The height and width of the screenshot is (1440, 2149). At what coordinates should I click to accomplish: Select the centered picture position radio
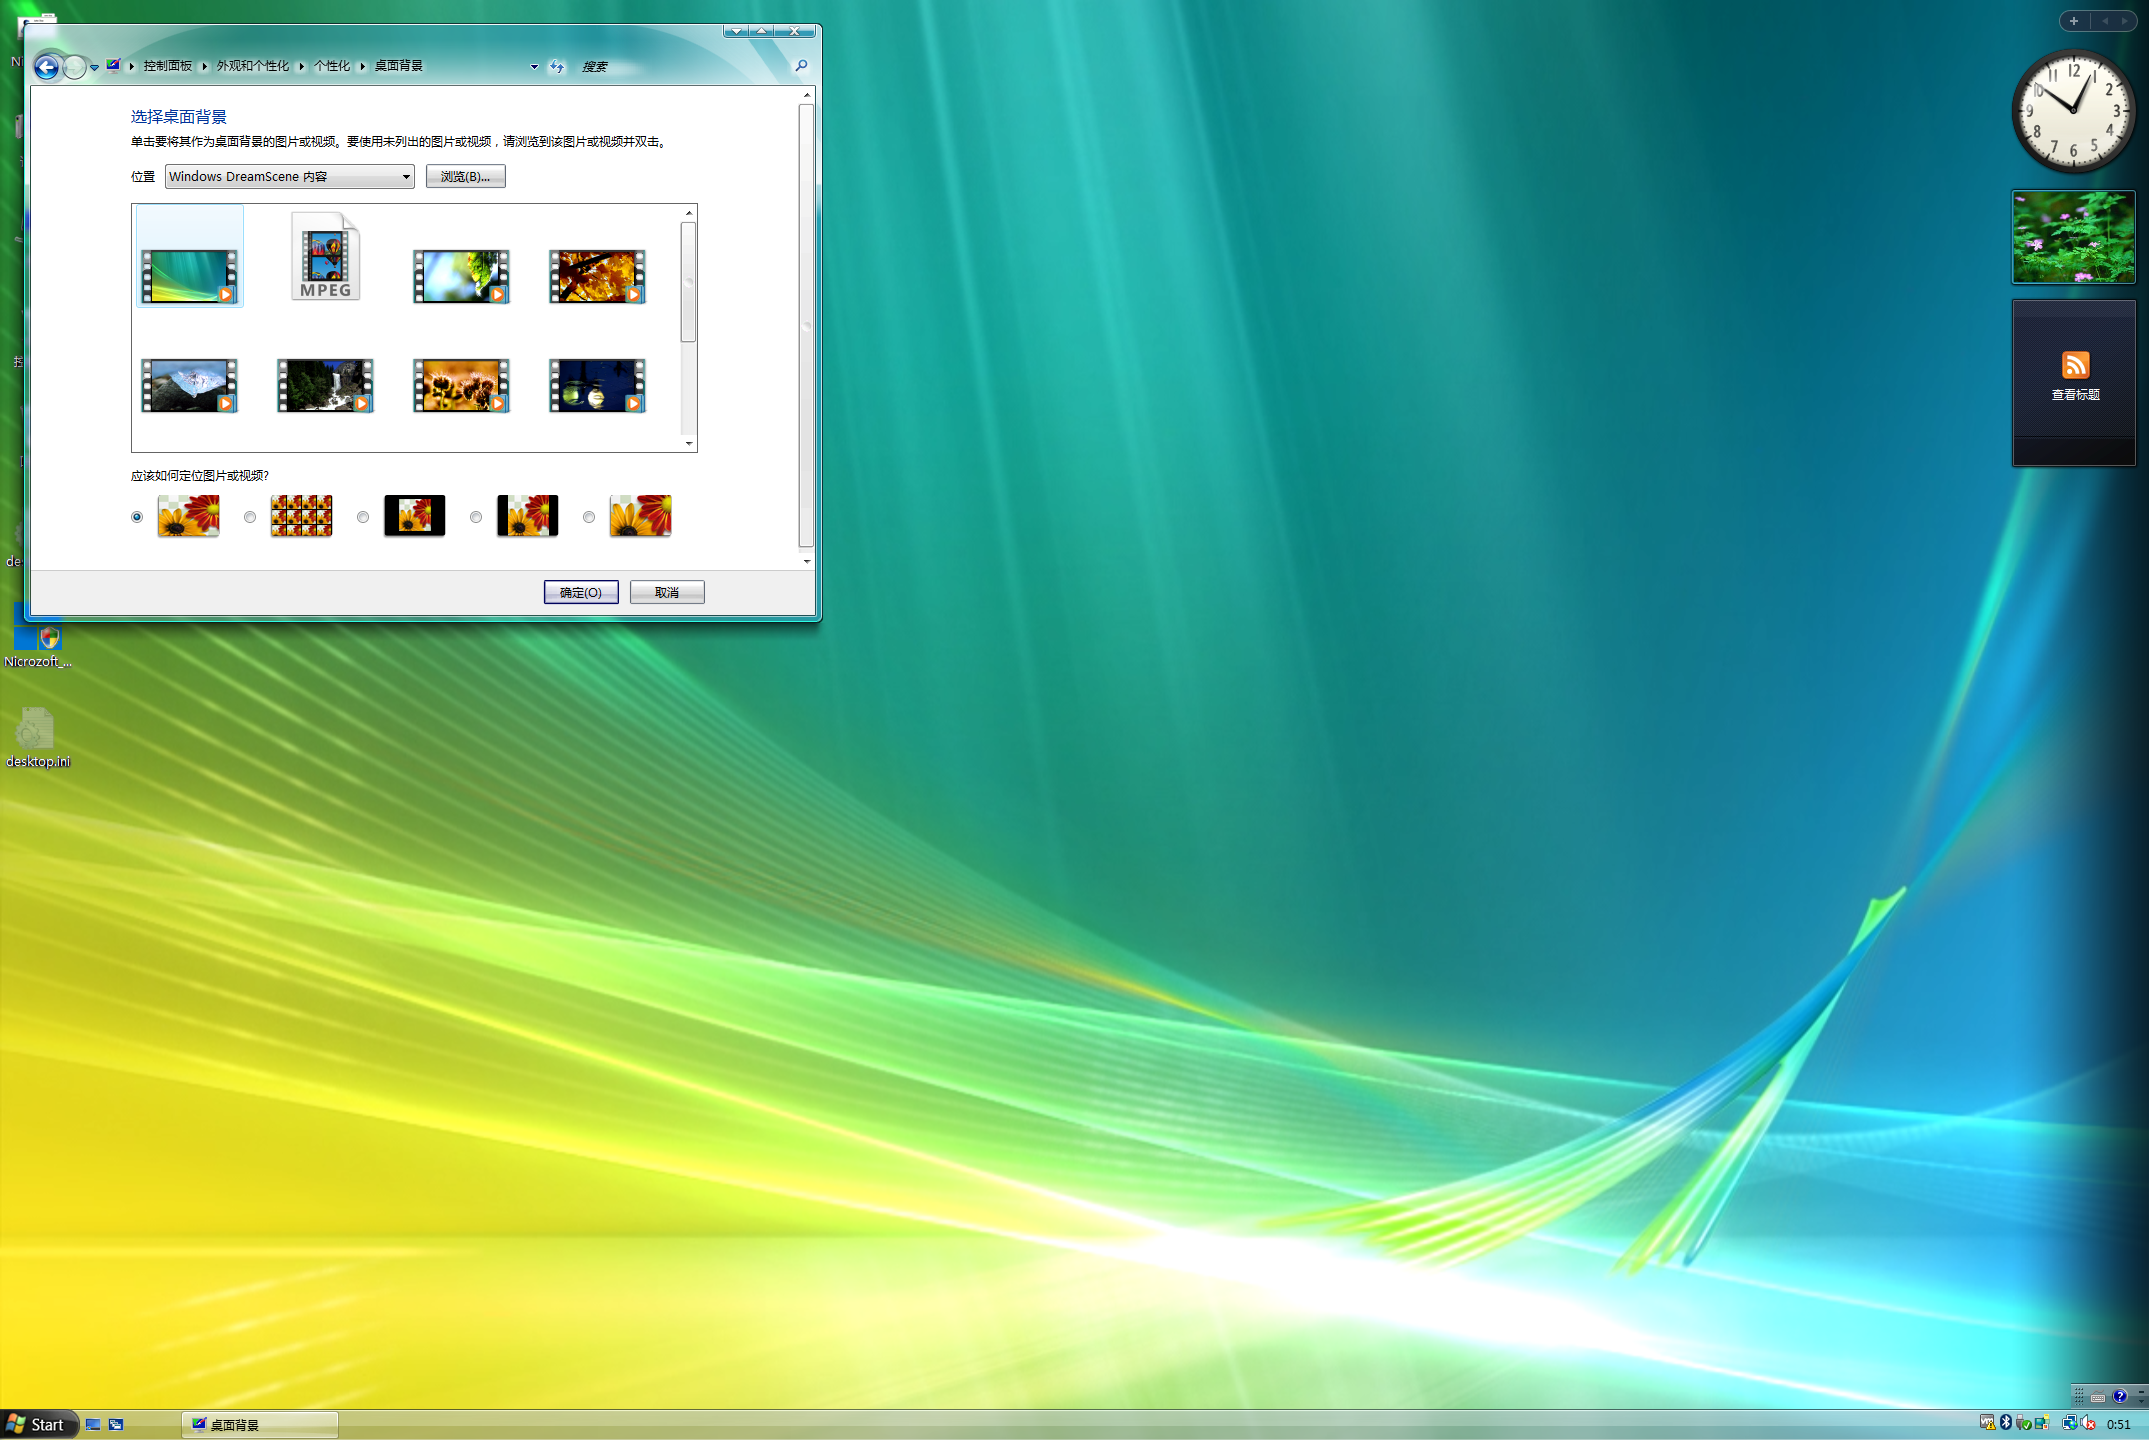coord(363,517)
